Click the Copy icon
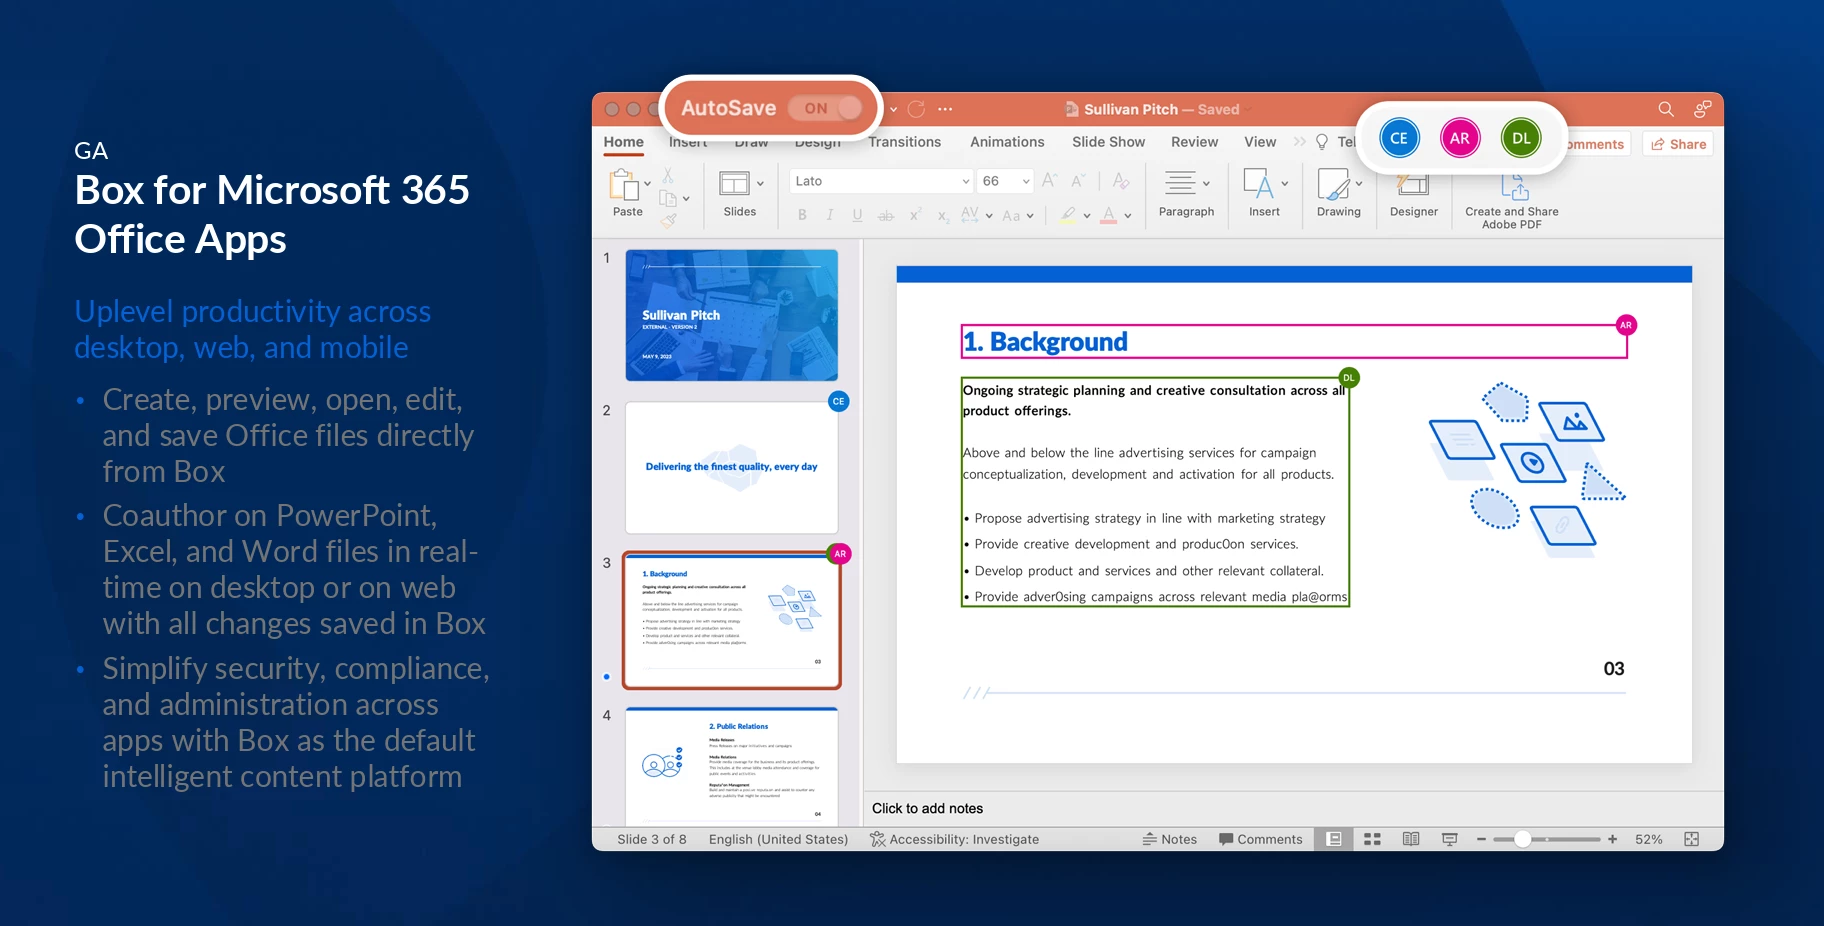The height and width of the screenshot is (926, 1824). click(x=667, y=198)
